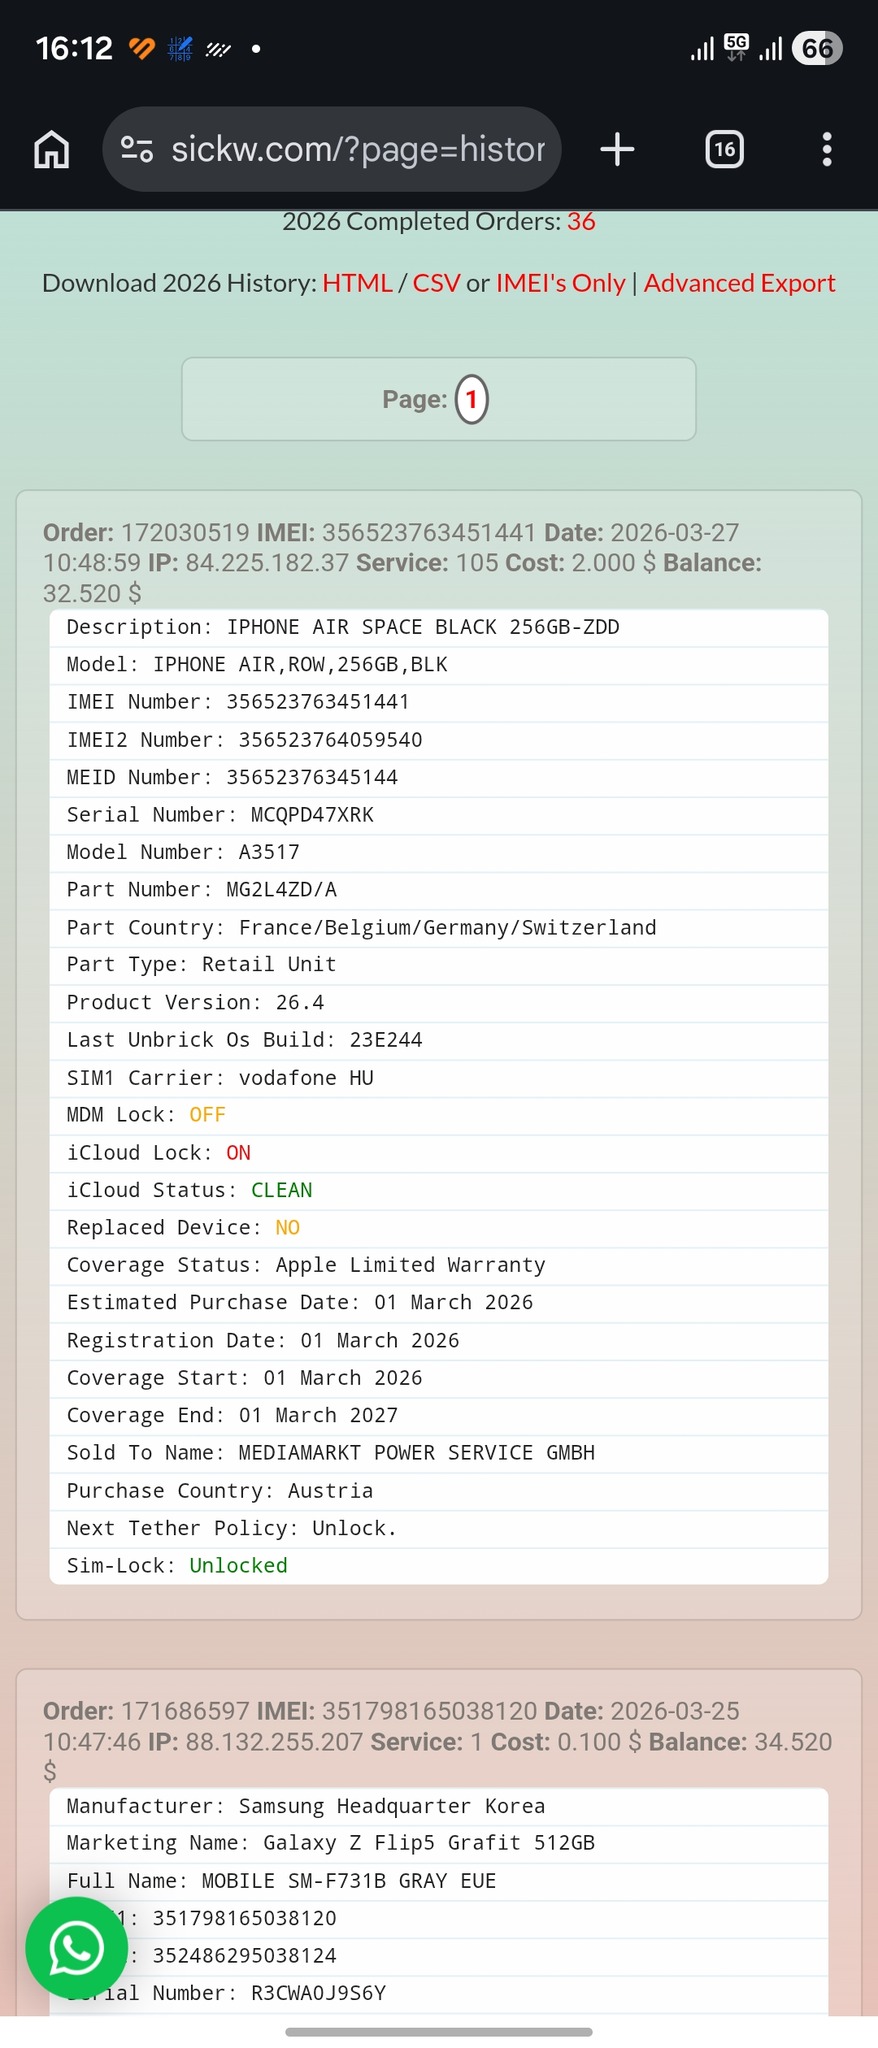This screenshot has height=2048, width=878.
Task: Tap the 5G signal status icon
Action: coord(736,47)
